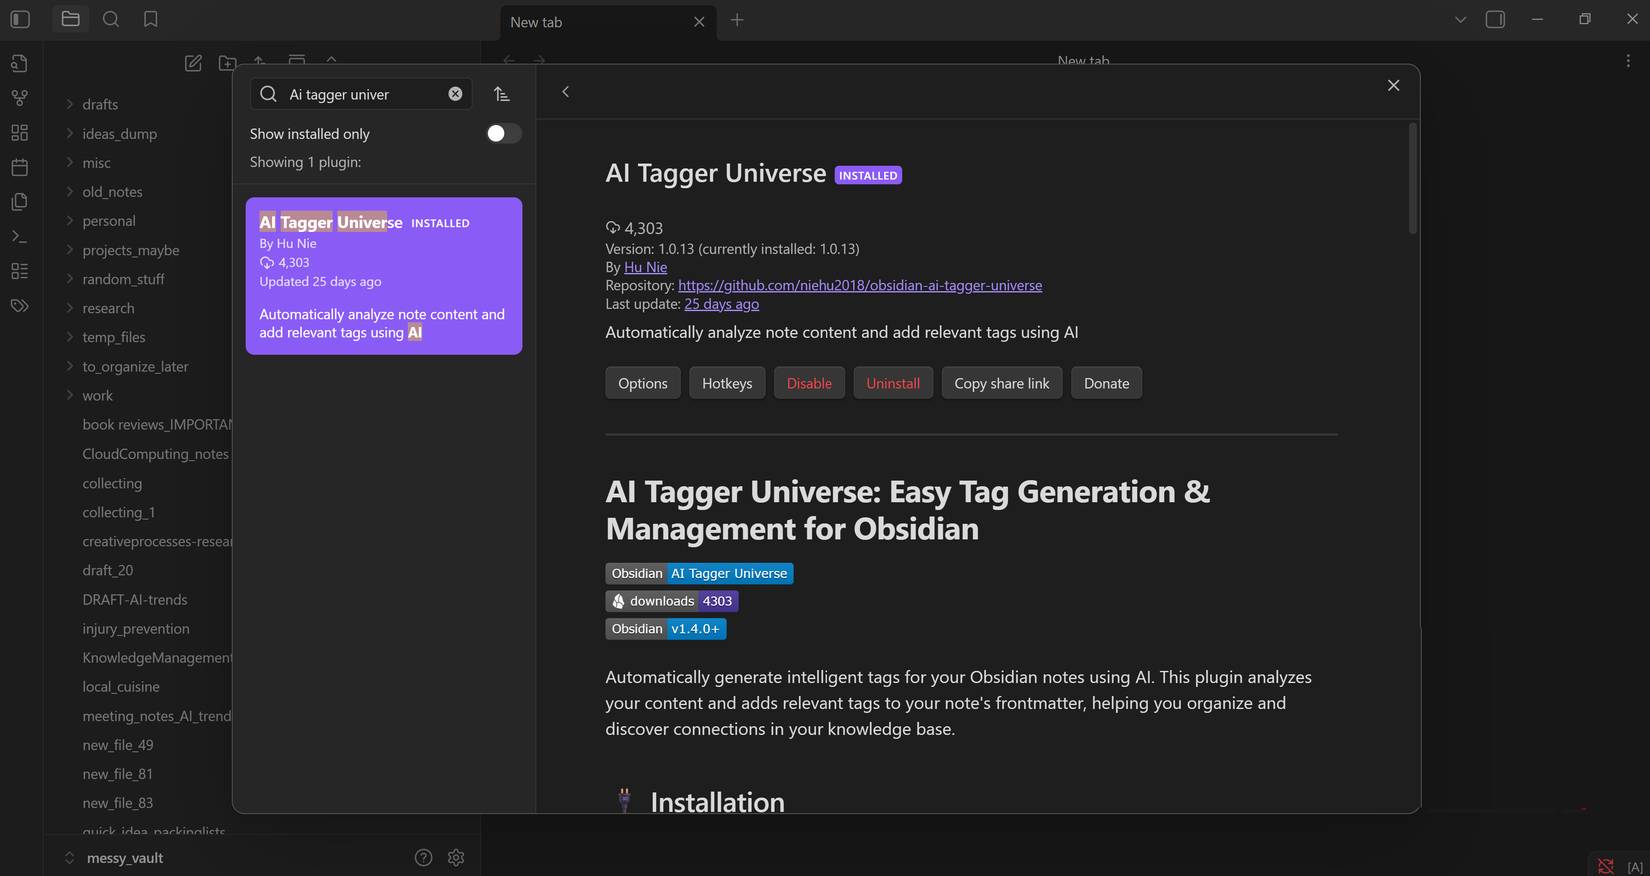Click the plugin details scrollbar
Viewport: 1650px width, 876px height.
pos(1412,180)
